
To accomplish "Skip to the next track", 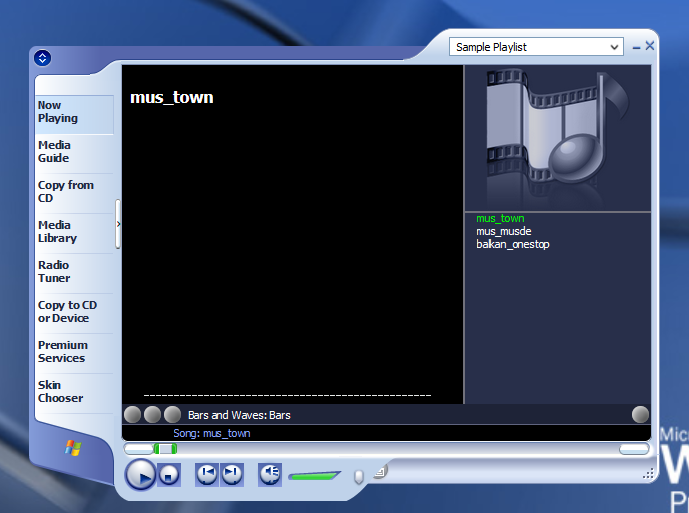I will point(231,474).
